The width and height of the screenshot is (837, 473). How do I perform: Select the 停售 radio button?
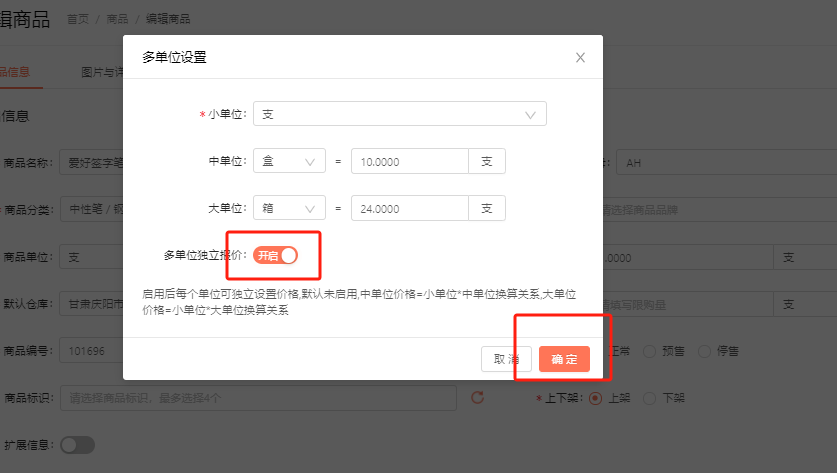click(705, 351)
